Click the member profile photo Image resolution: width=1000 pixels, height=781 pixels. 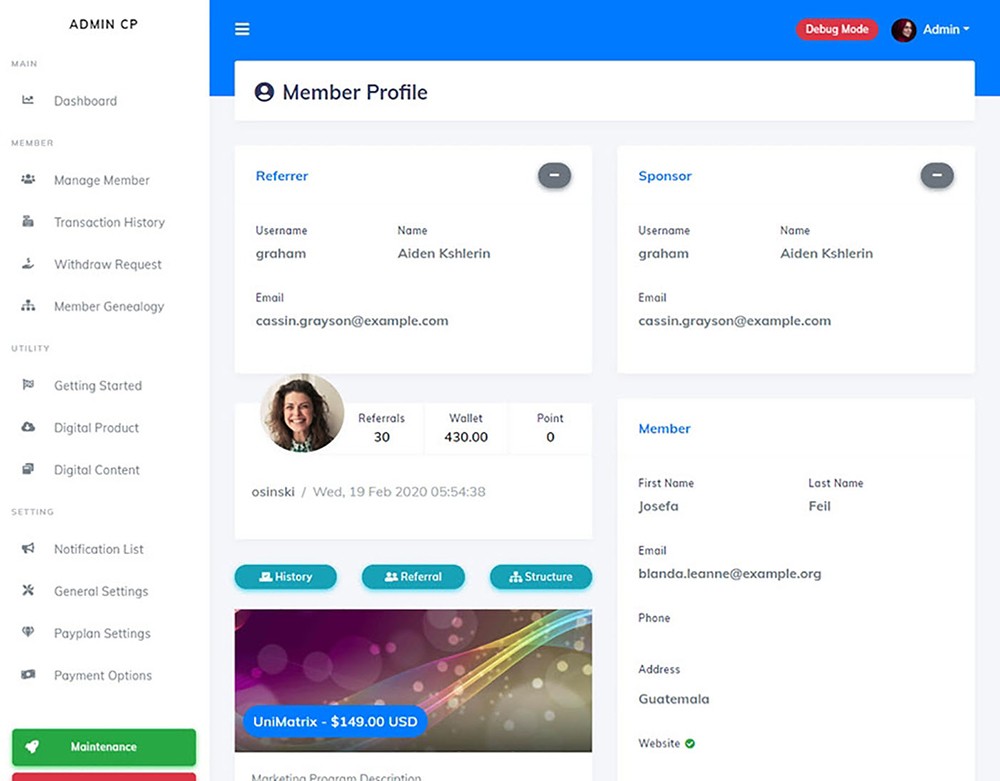point(302,413)
